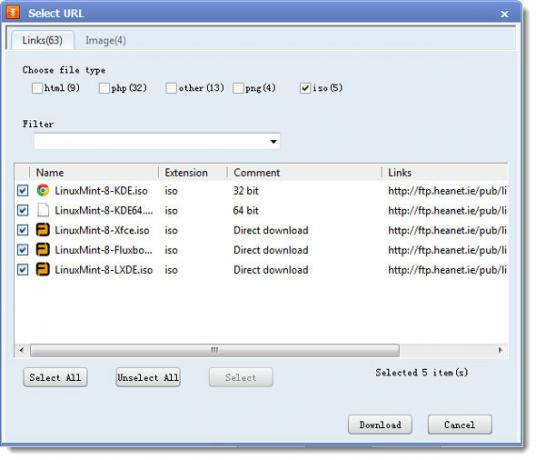The image size is (536, 460).
Task: Switch to the Image(4) tab
Action: click(106, 40)
